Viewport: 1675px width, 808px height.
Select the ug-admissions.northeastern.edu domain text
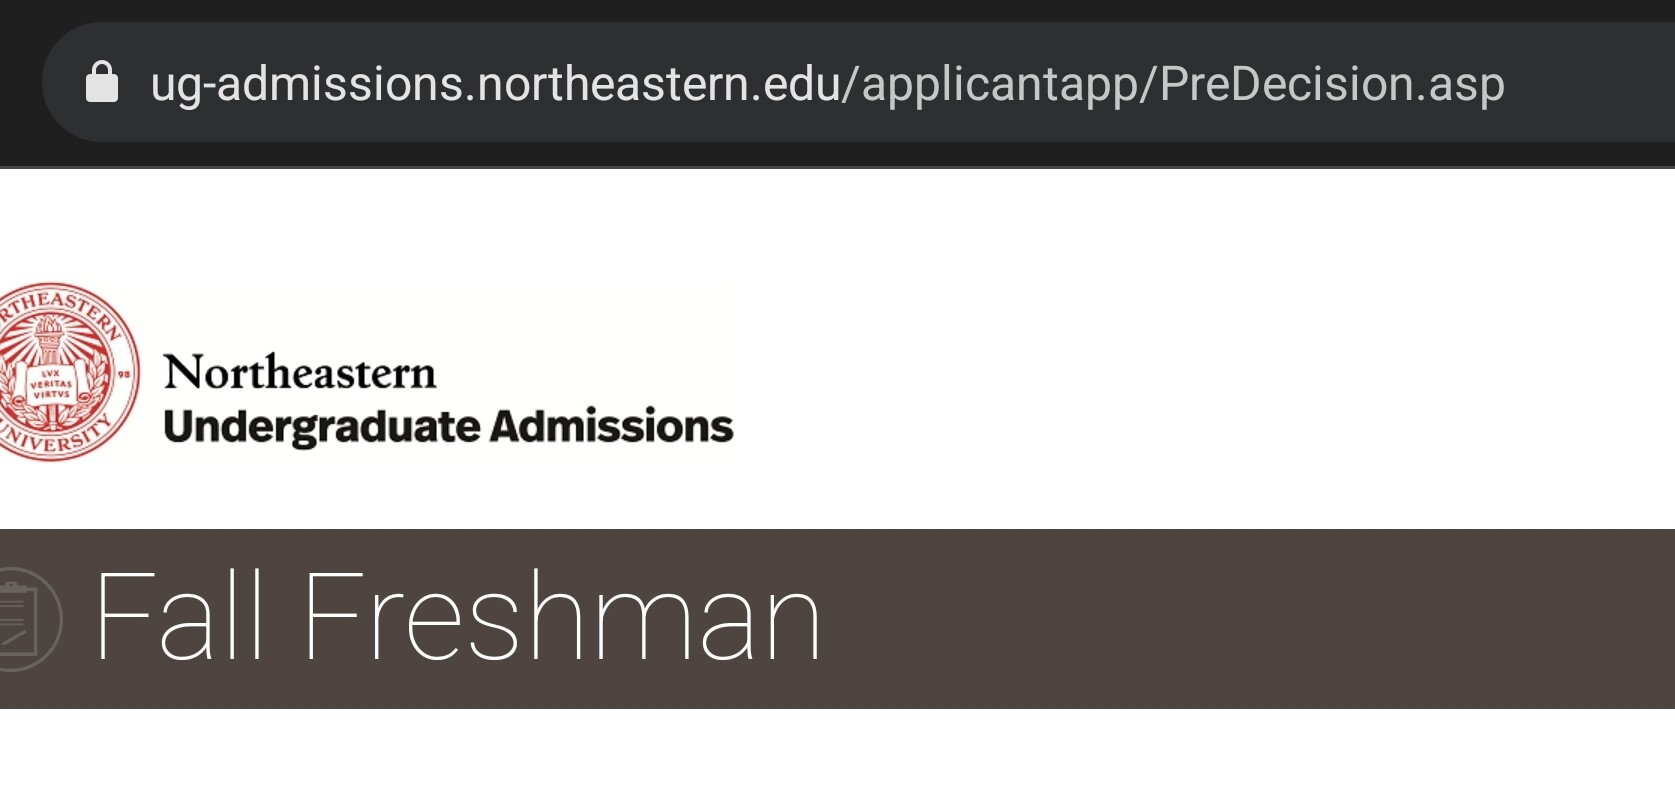click(x=495, y=84)
